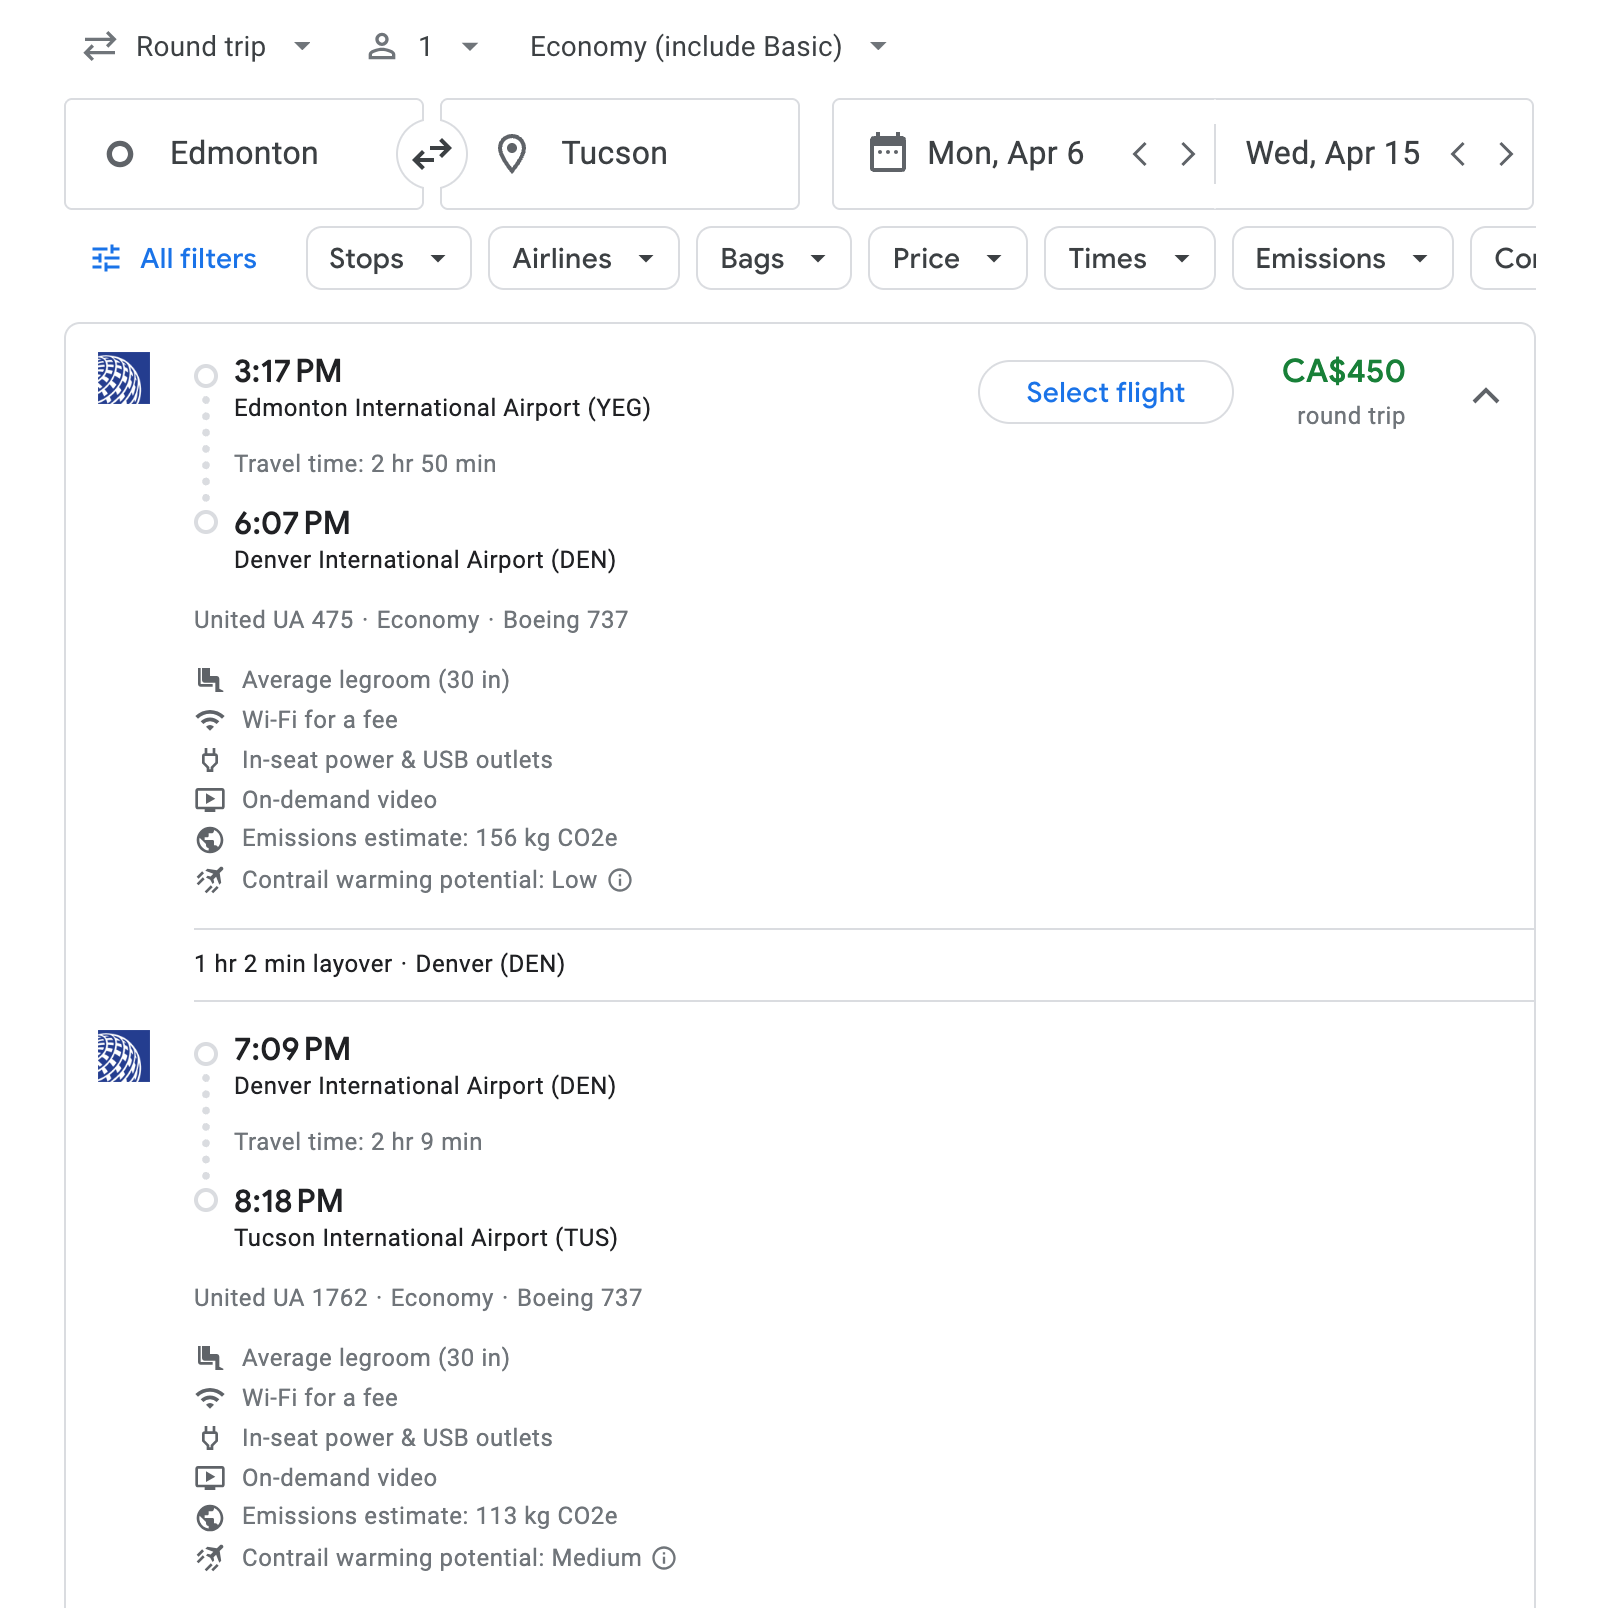Swap origin and destination cities
The image size is (1600, 1608).
[x=432, y=154]
